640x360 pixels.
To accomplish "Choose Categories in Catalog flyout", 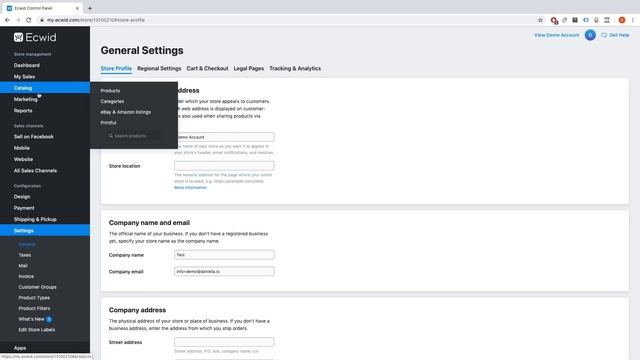I will pos(112,101).
